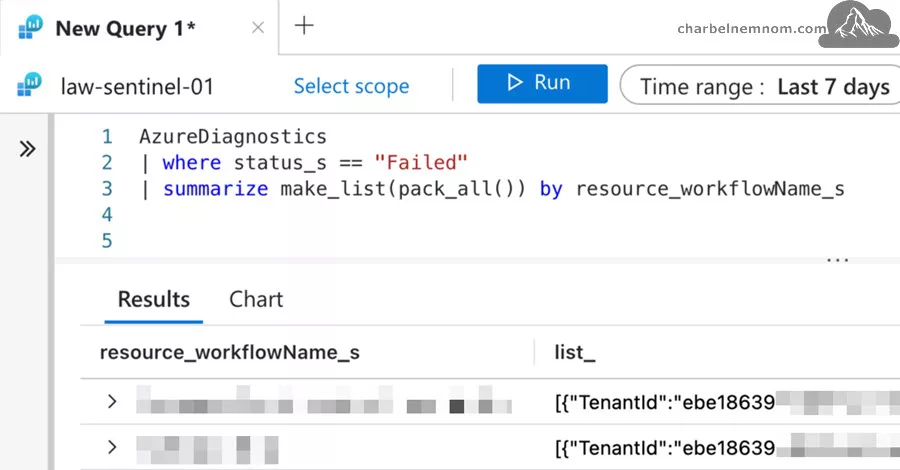Click the law-sentinel-01 workspace icon
The height and width of the screenshot is (470, 900).
click(29, 85)
